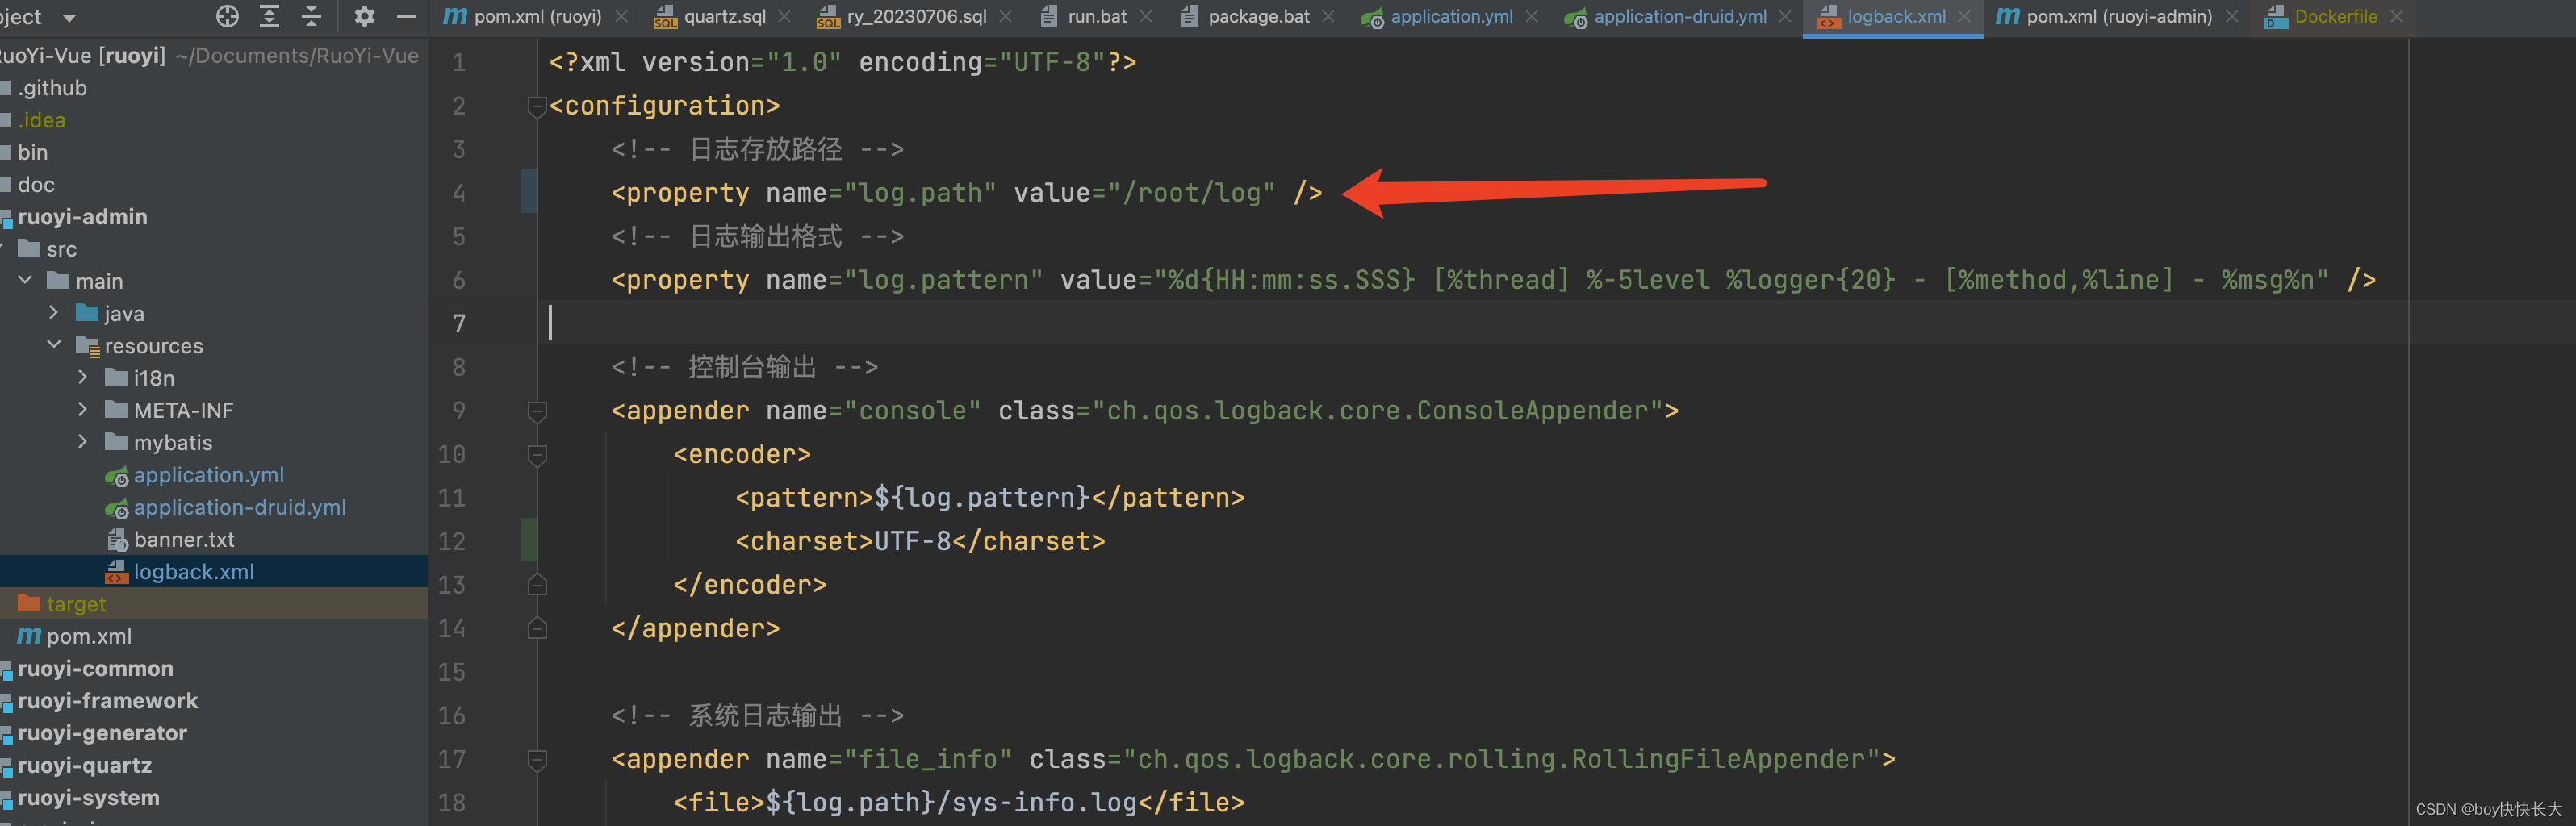Click the ${log.pattern} pattern text
Image resolution: width=2576 pixels, height=826 pixels.
point(982,498)
